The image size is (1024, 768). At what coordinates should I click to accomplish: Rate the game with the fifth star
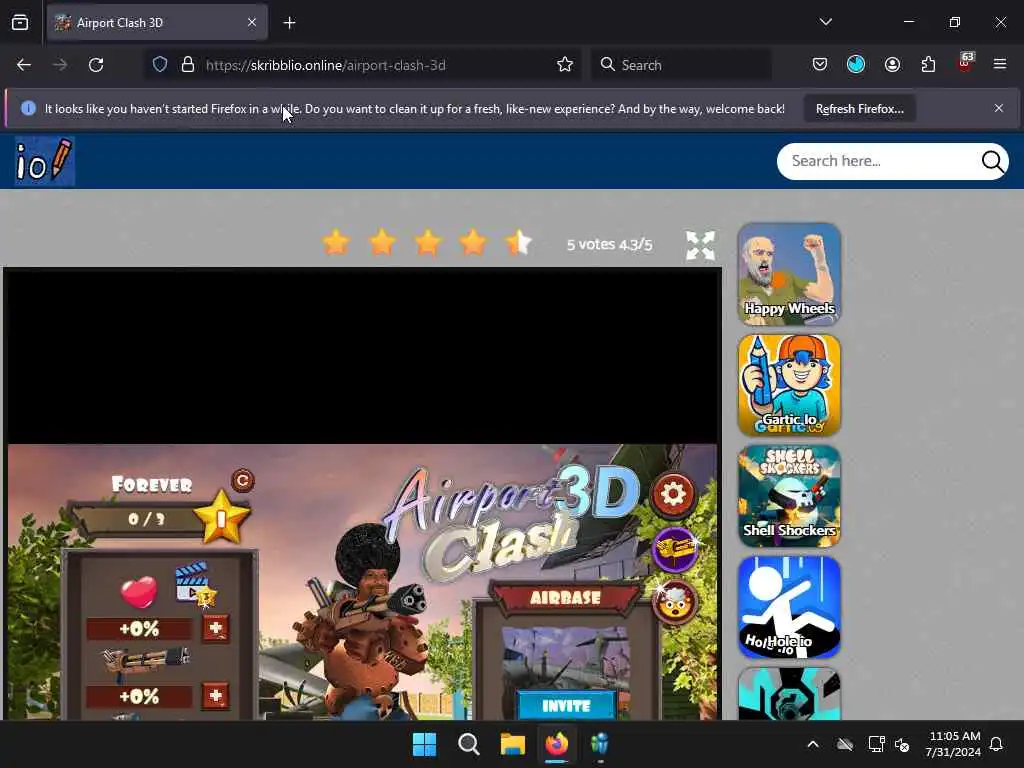click(x=519, y=243)
